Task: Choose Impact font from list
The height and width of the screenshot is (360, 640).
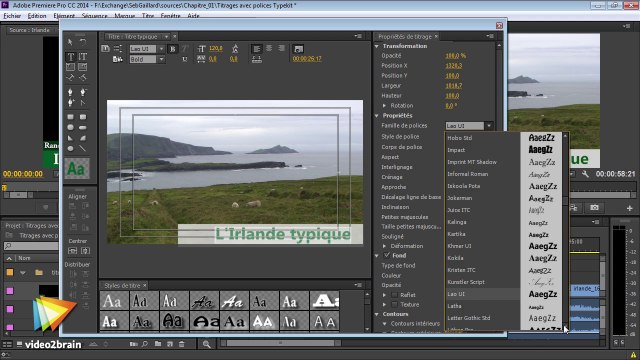Action: (456, 150)
